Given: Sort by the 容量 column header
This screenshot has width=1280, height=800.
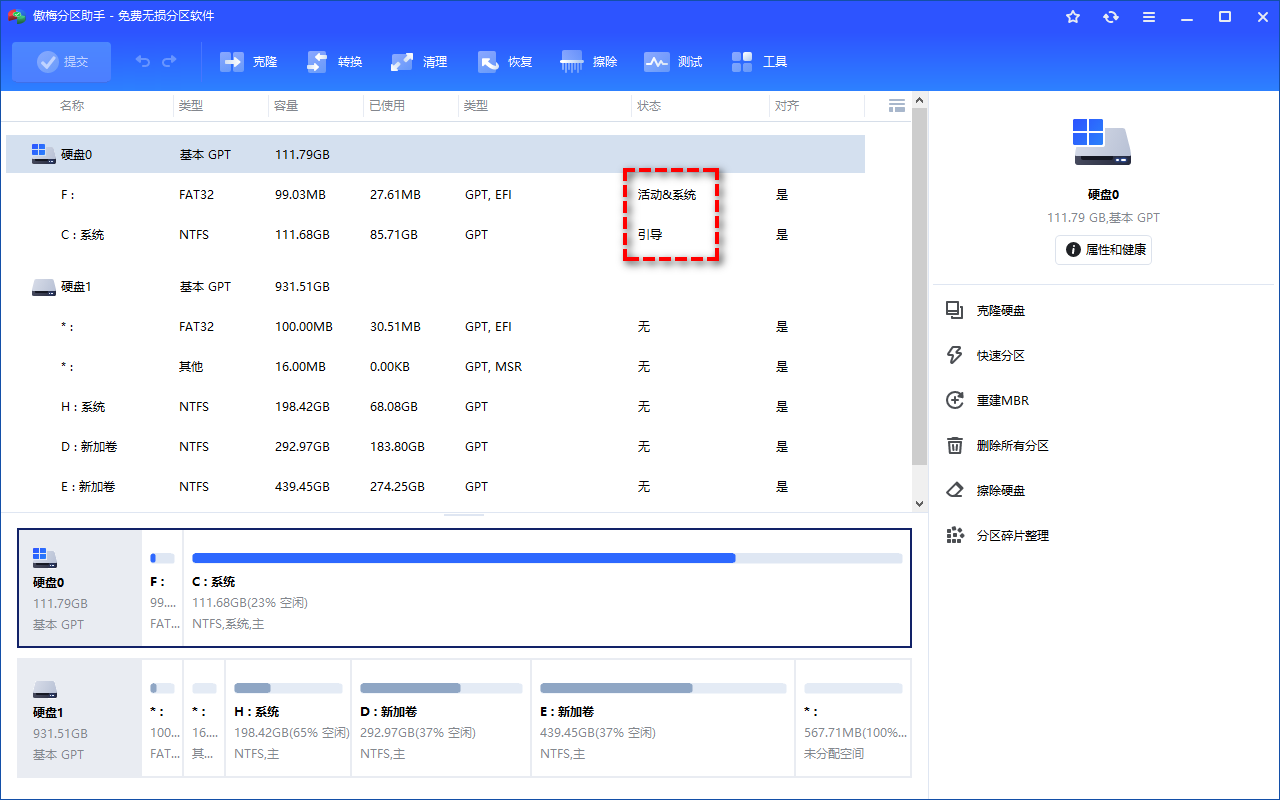Looking at the screenshot, I should (286, 106).
